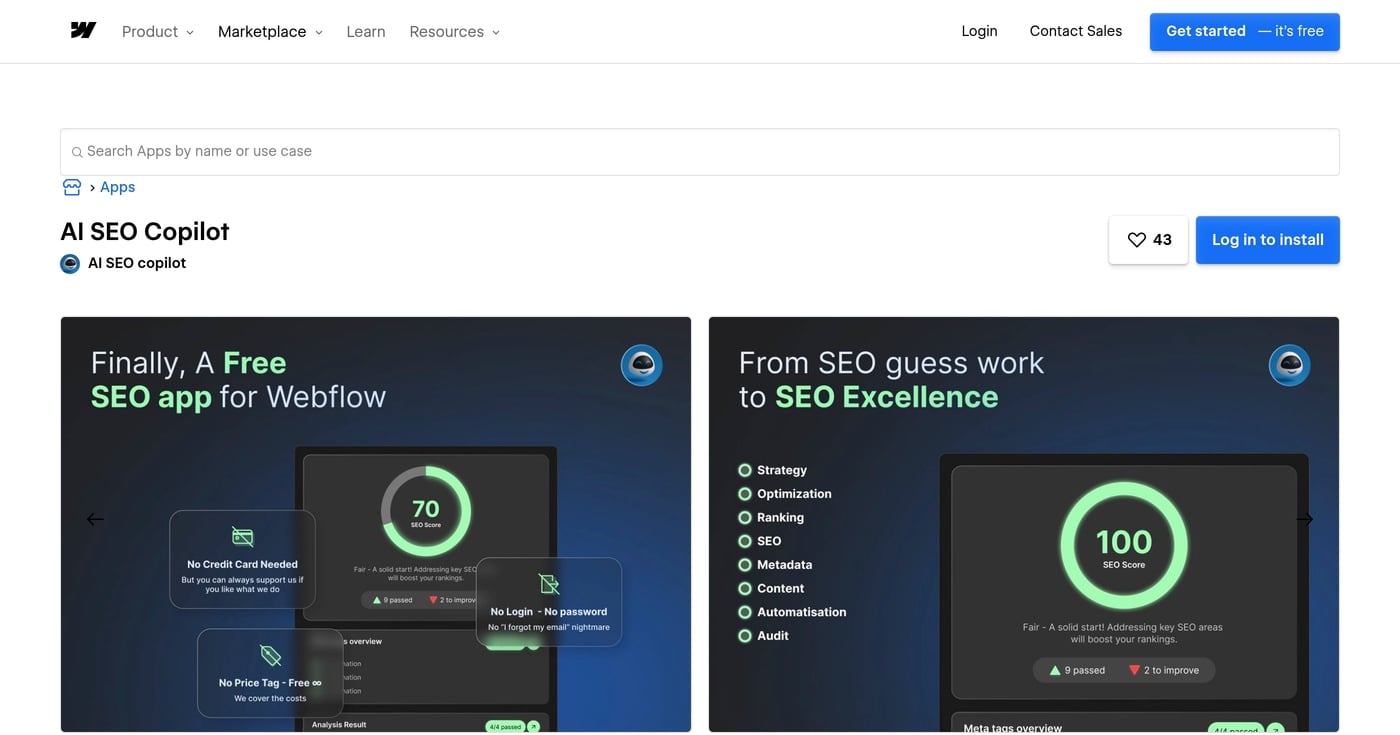Go to the Login page
This screenshot has width=1400, height=735.
(x=979, y=31)
